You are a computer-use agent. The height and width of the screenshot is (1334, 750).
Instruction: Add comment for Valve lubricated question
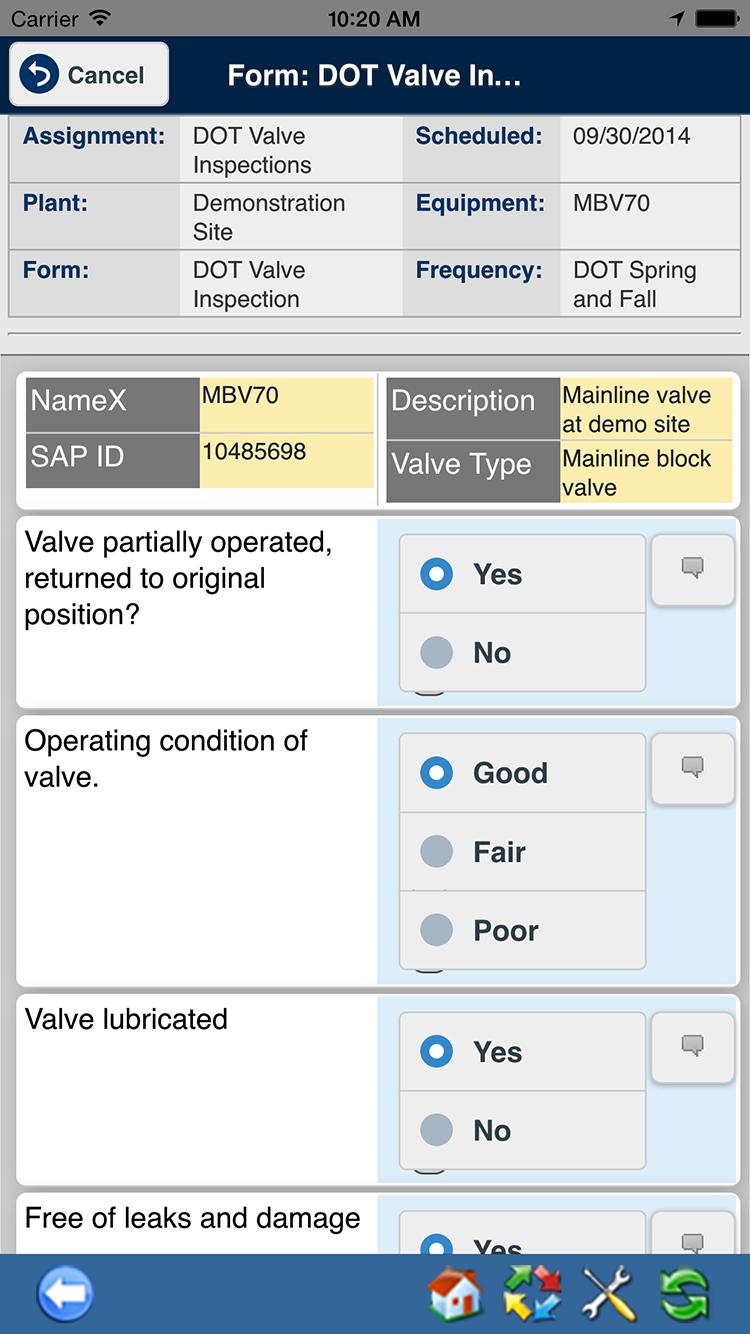coord(693,1047)
